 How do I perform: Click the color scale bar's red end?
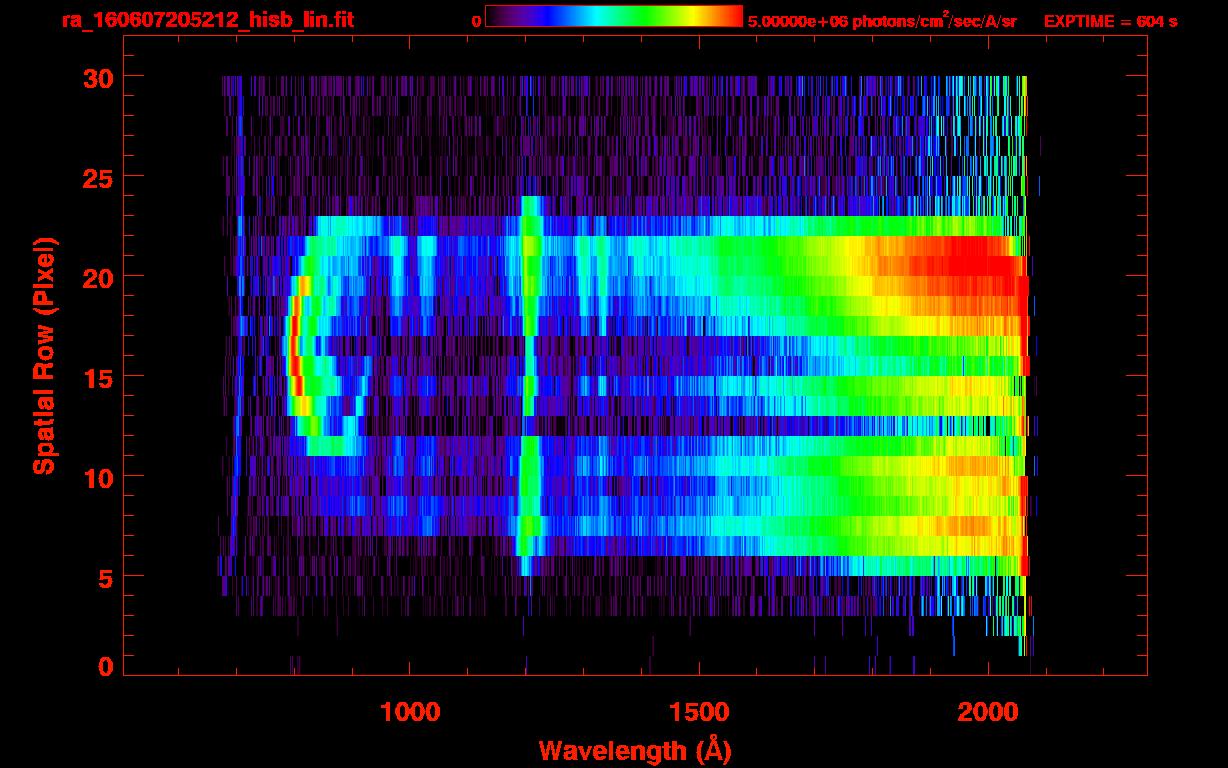click(730, 16)
